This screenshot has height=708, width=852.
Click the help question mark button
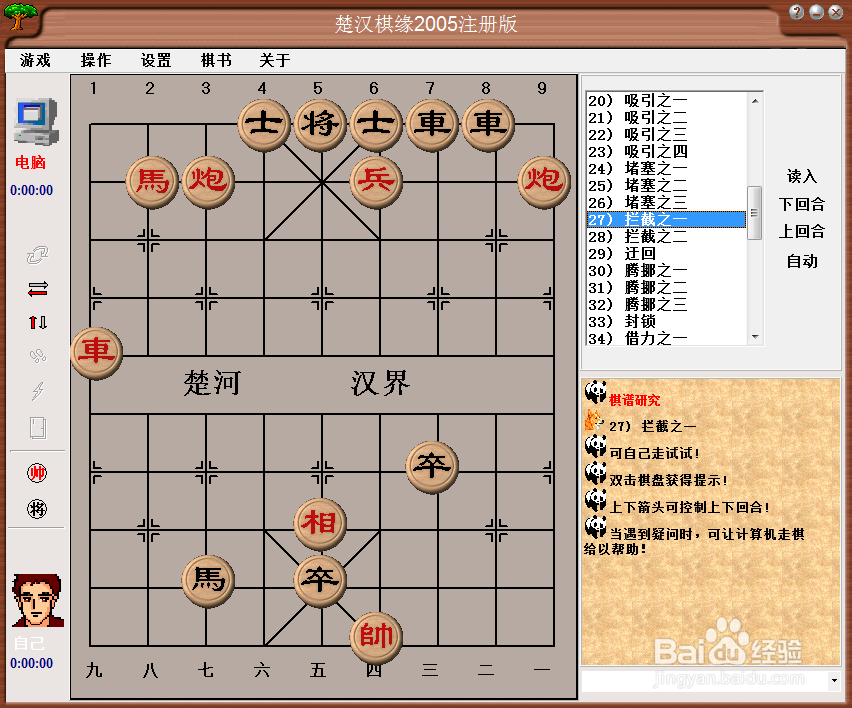797,12
